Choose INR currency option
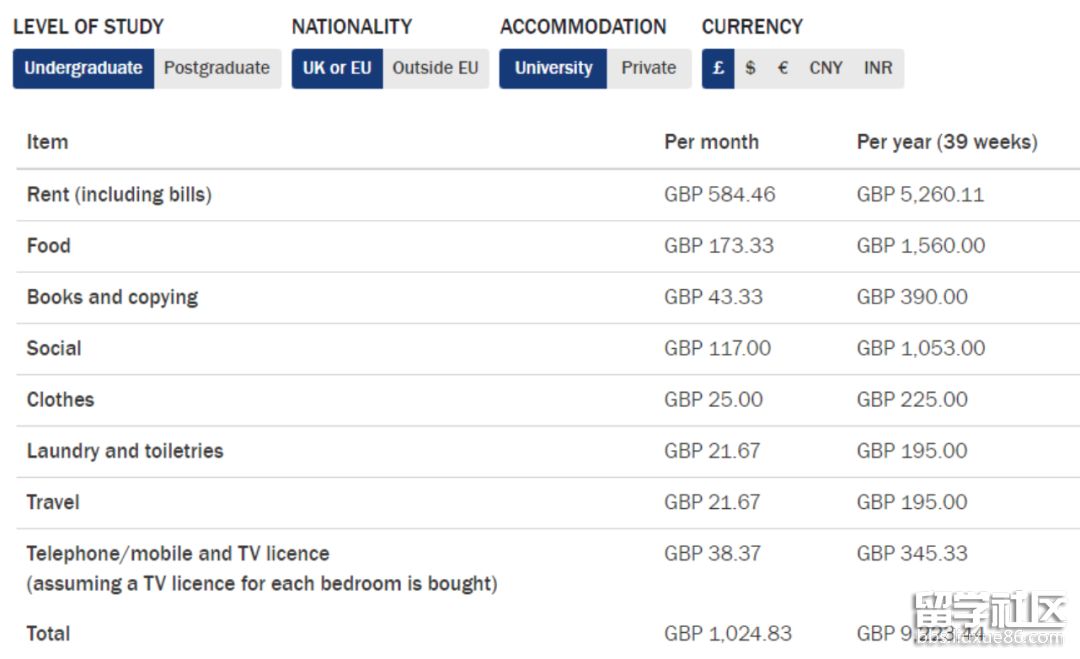 pyautogui.click(x=878, y=68)
